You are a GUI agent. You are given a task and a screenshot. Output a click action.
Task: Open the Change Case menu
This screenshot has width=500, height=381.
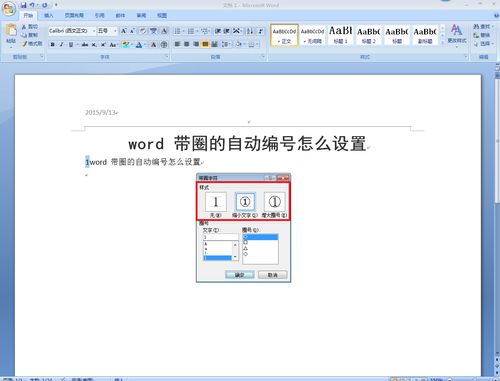click(x=113, y=44)
